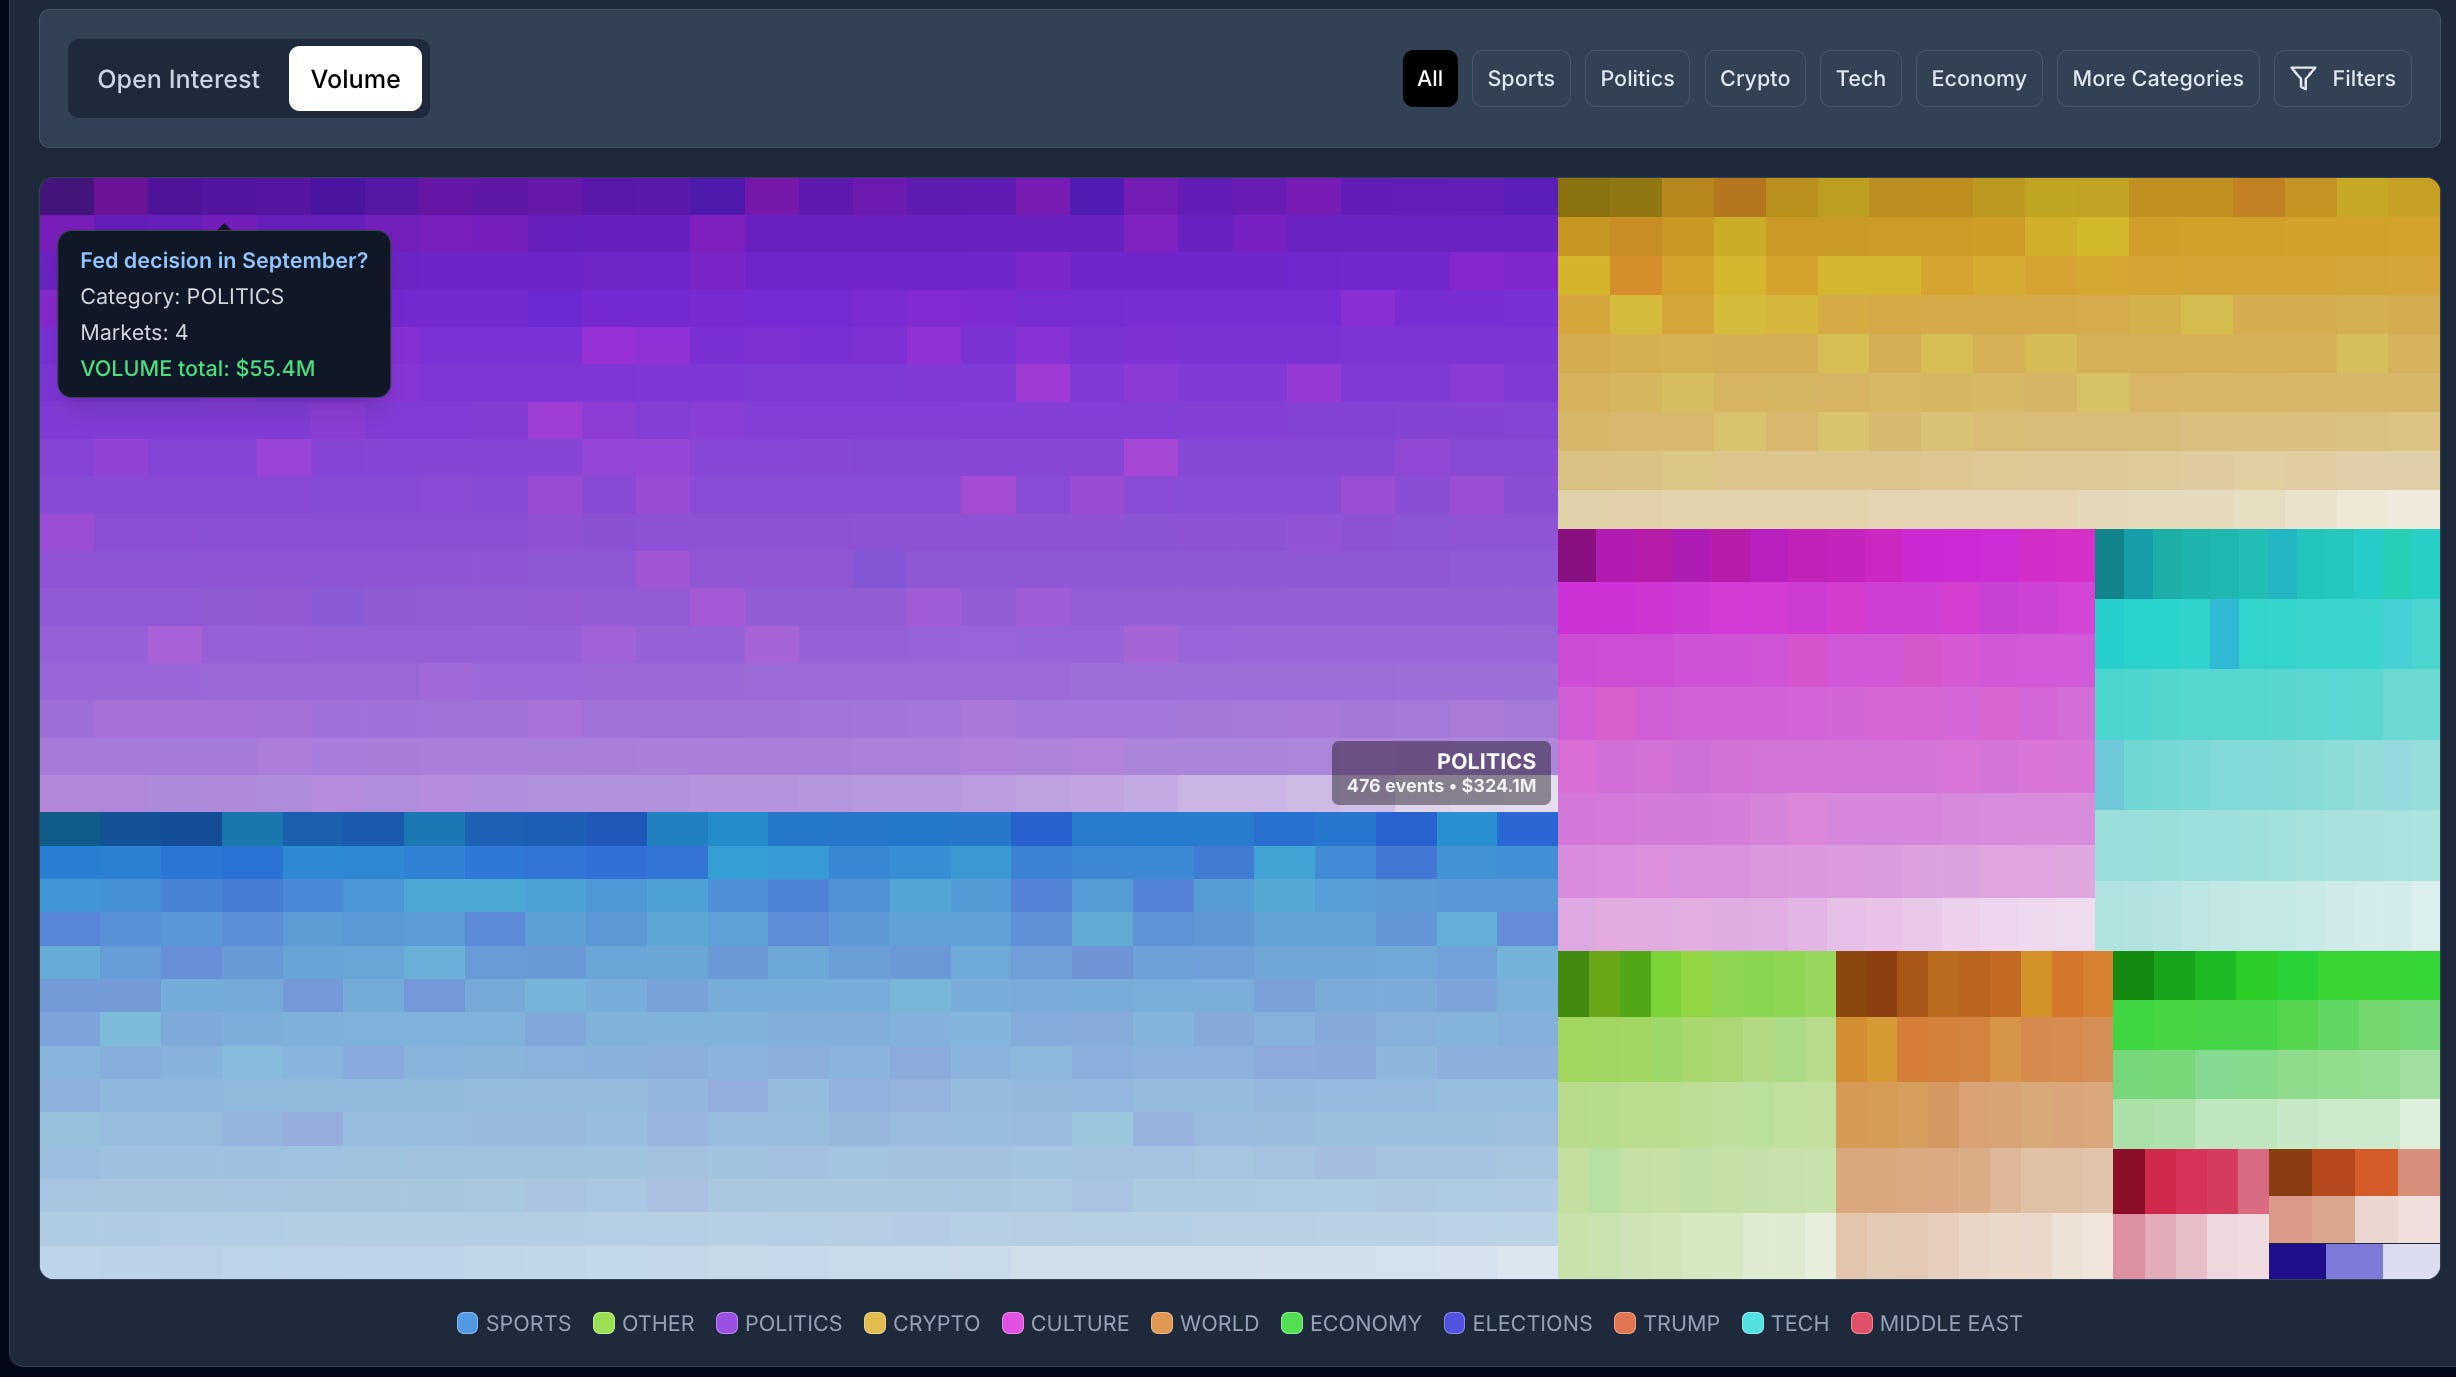The height and width of the screenshot is (1377, 2456).
Task: Select the All category filter
Action: tap(1429, 78)
